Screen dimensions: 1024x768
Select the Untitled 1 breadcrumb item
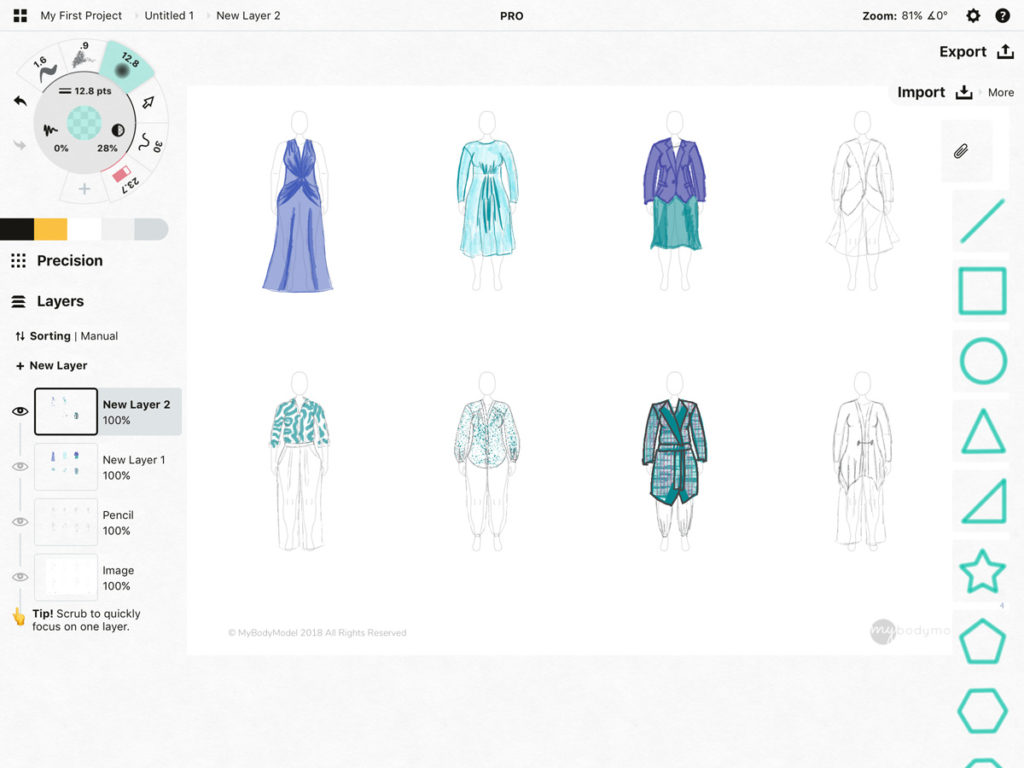[x=167, y=15]
